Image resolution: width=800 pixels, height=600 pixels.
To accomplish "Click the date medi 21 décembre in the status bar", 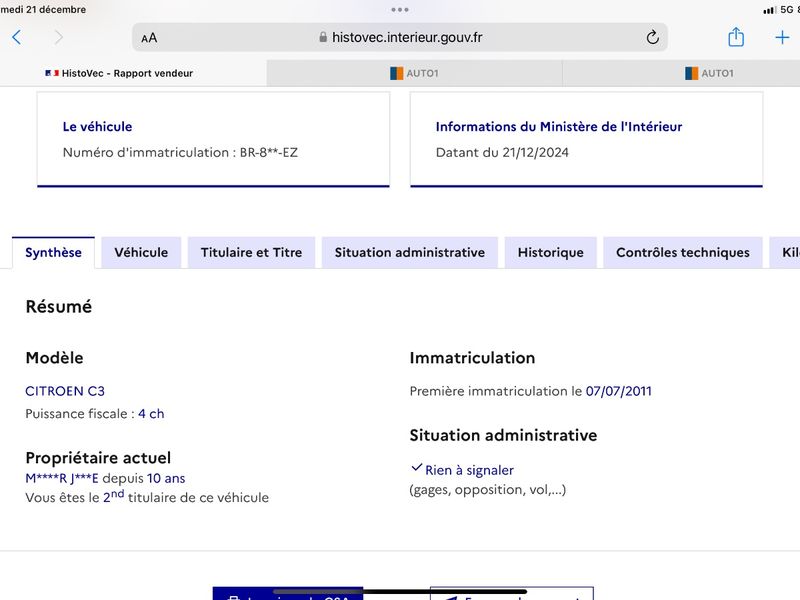I will click(43, 9).
